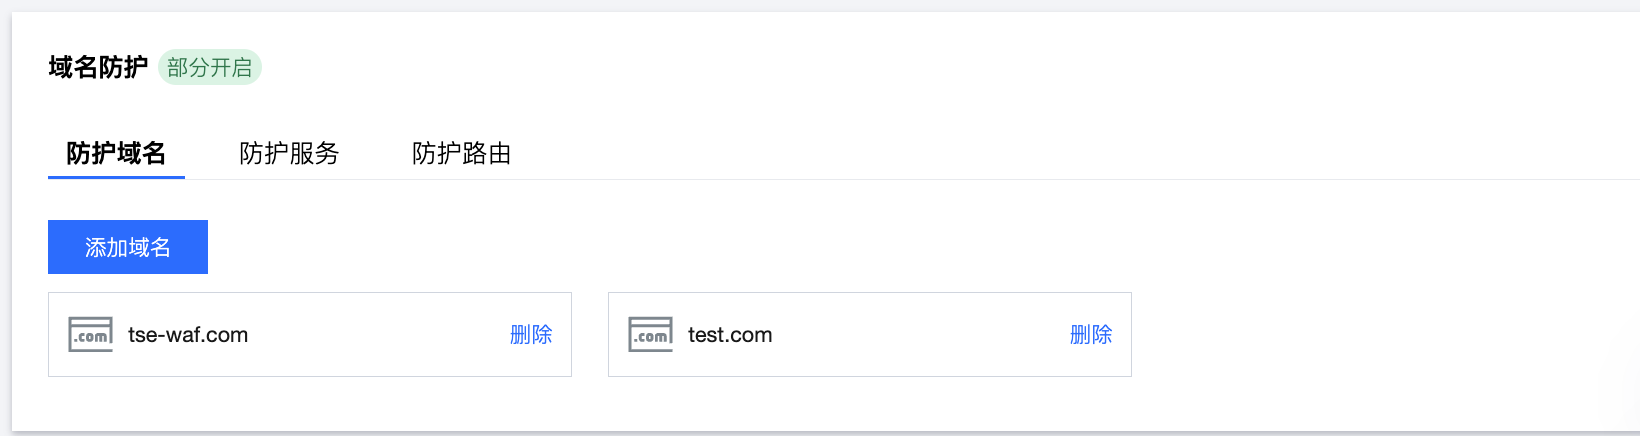The image size is (1640, 436).
Task: Click 删除 link for test.com
Action: pos(1091,334)
